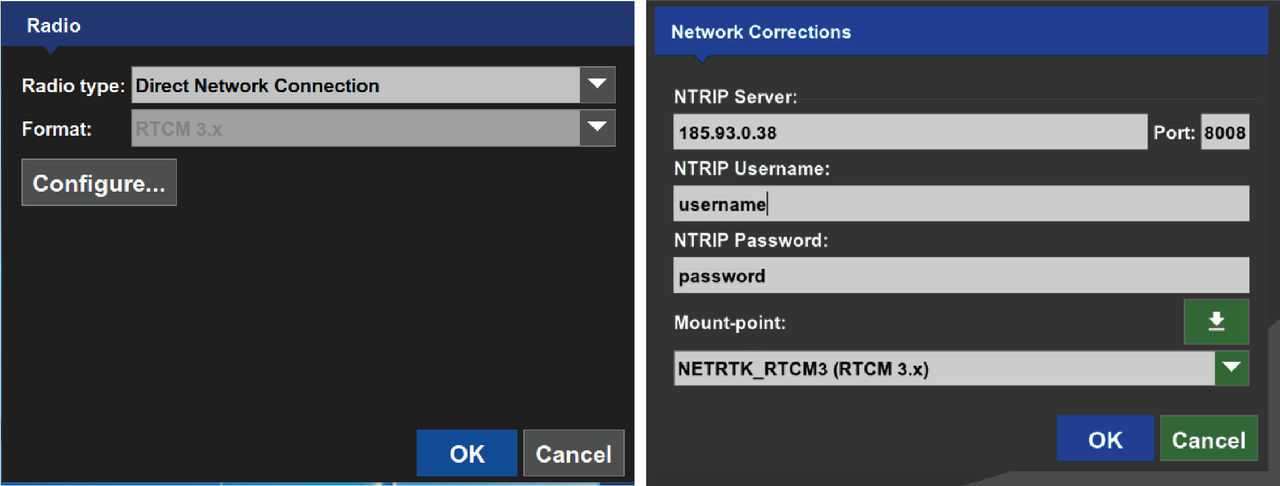Click OK in Network Corrections dialog
This screenshot has height=486, width=1280.
click(x=1105, y=439)
